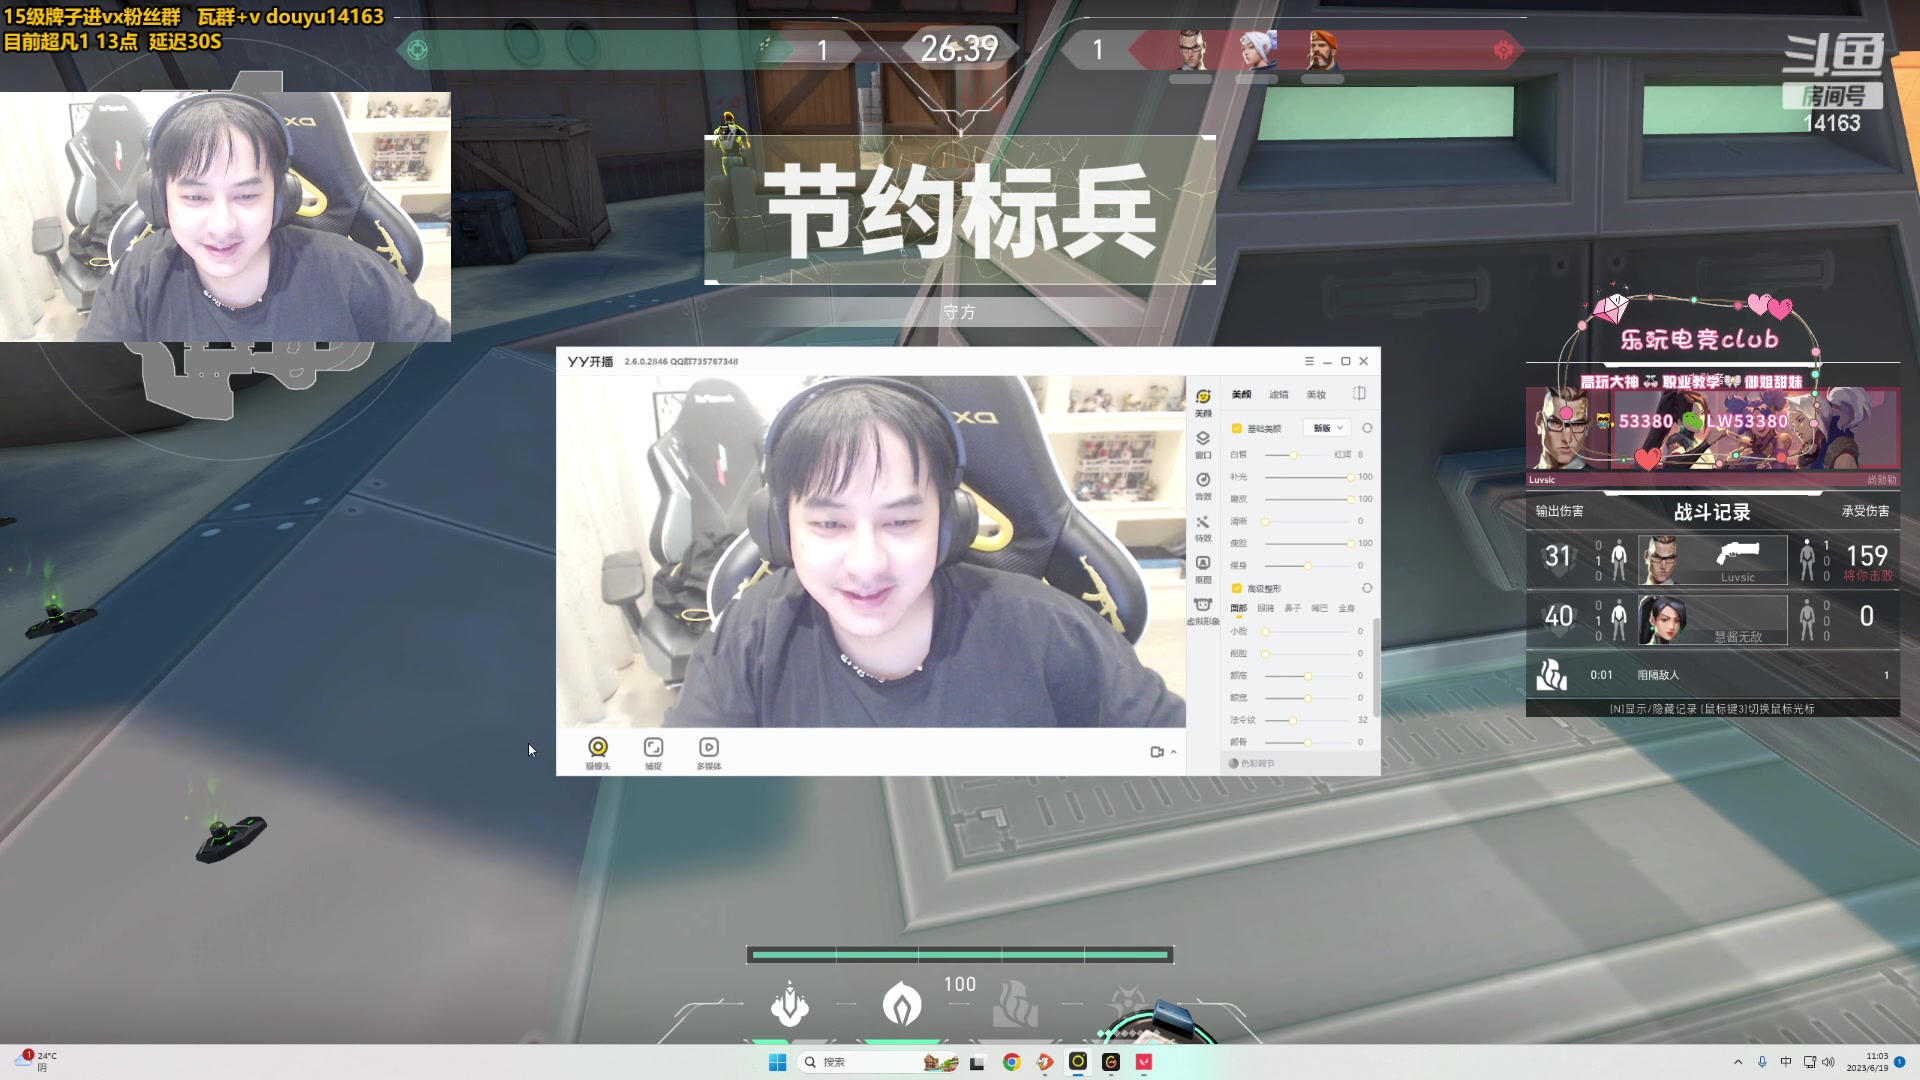Viewport: 1920px width, 1080px height.
Task: Select the 嘴巴 mouth sub-tab
Action: (1320, 608)
